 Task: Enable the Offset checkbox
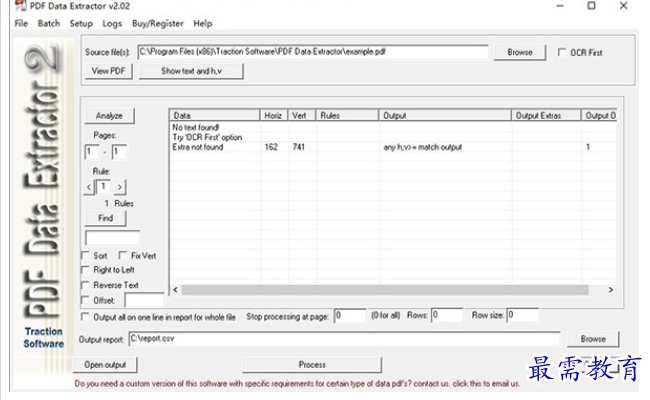point(85,300)
